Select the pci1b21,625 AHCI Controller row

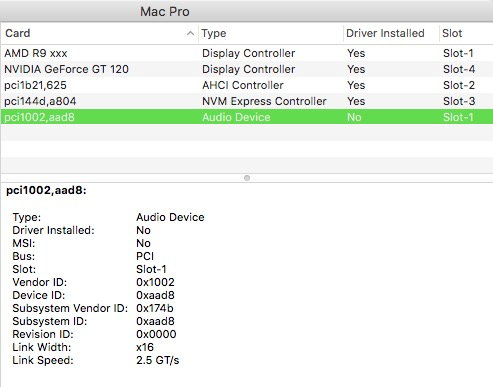(x=247, y=85)
